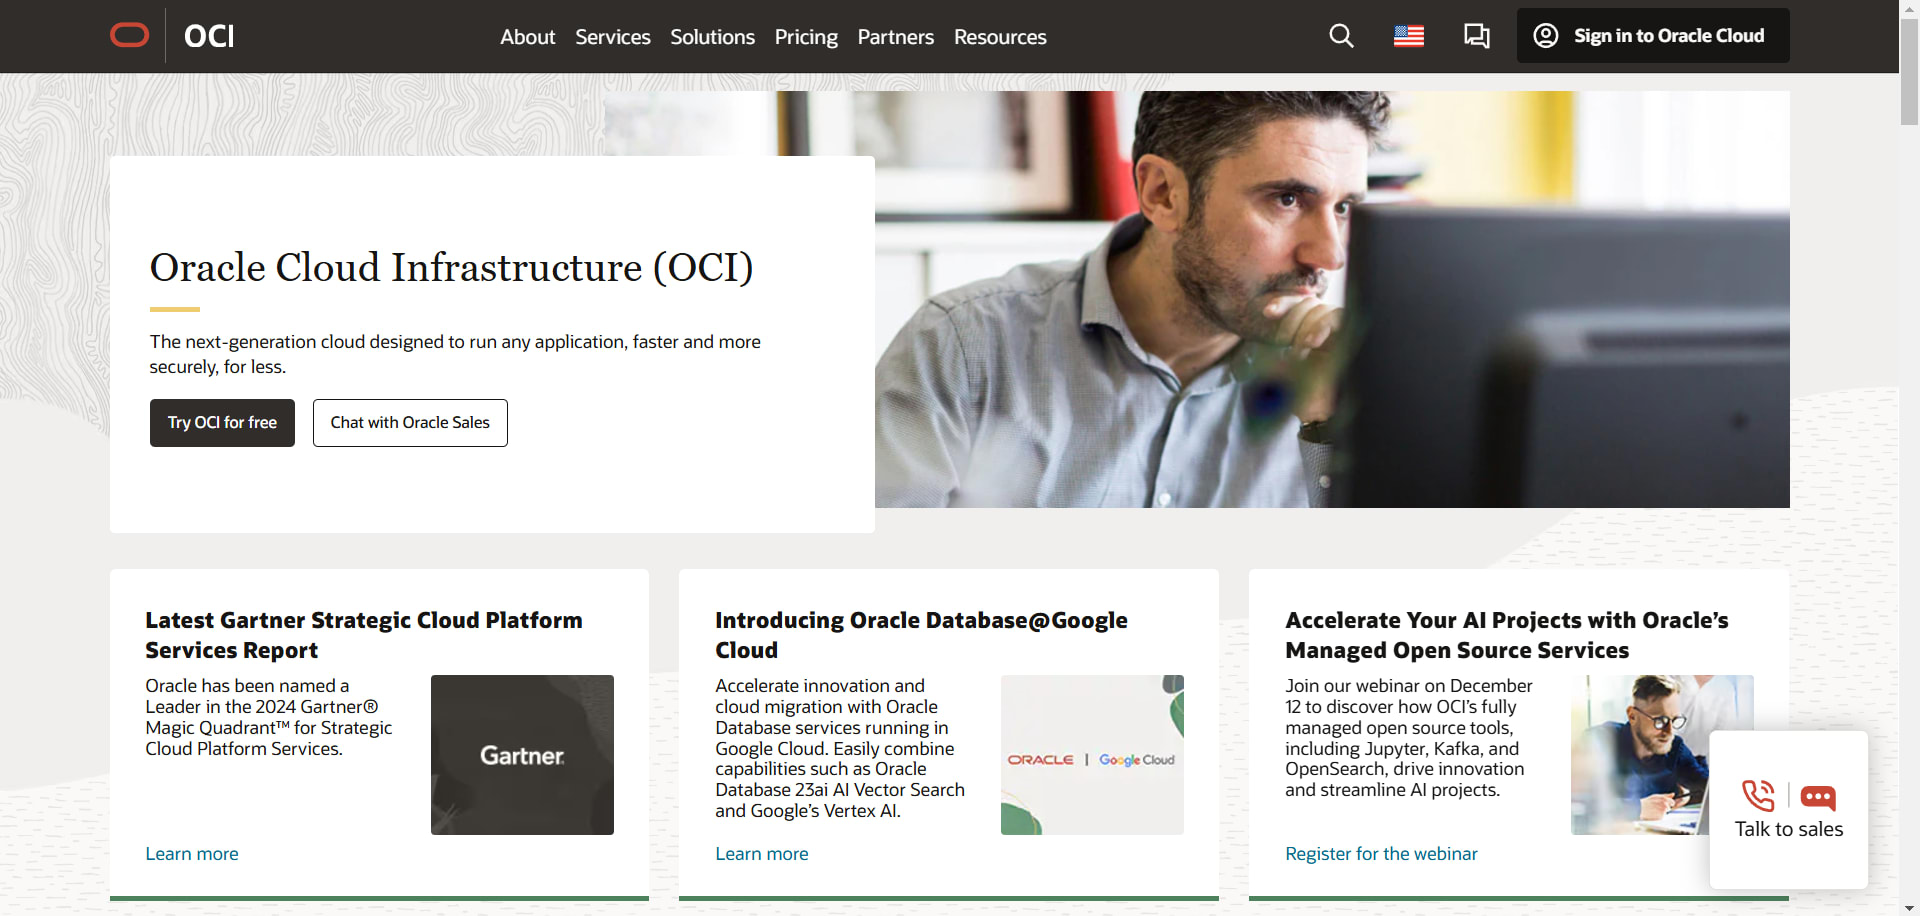Click the Introducing Oracle Database@Google Cloud heading
The image size is (1920, 916).
coord(921,635)
